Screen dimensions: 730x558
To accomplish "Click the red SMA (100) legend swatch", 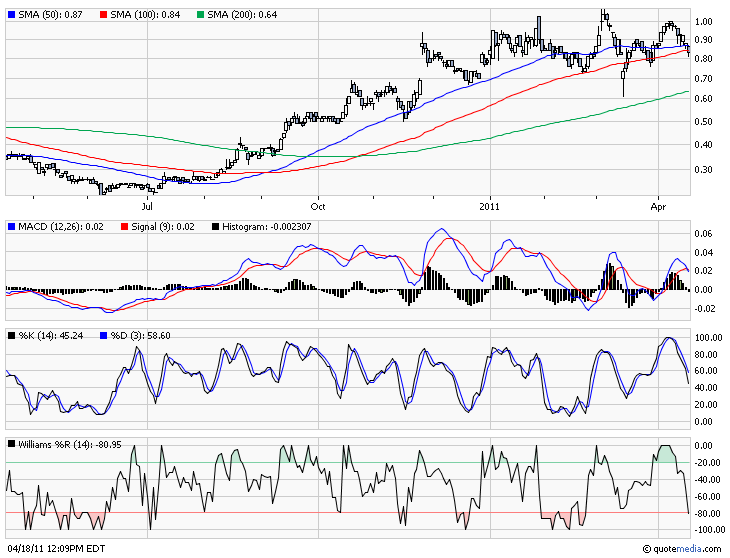I will coord(103,15).
